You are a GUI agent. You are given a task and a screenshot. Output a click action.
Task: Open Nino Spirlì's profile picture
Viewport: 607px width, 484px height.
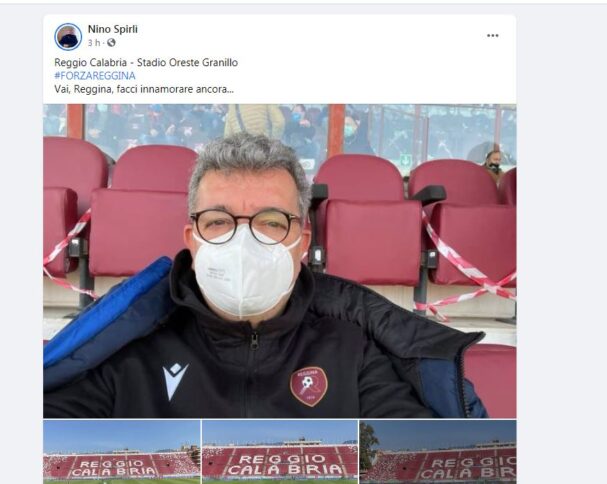pyautogui.click(x=68, y=36)
